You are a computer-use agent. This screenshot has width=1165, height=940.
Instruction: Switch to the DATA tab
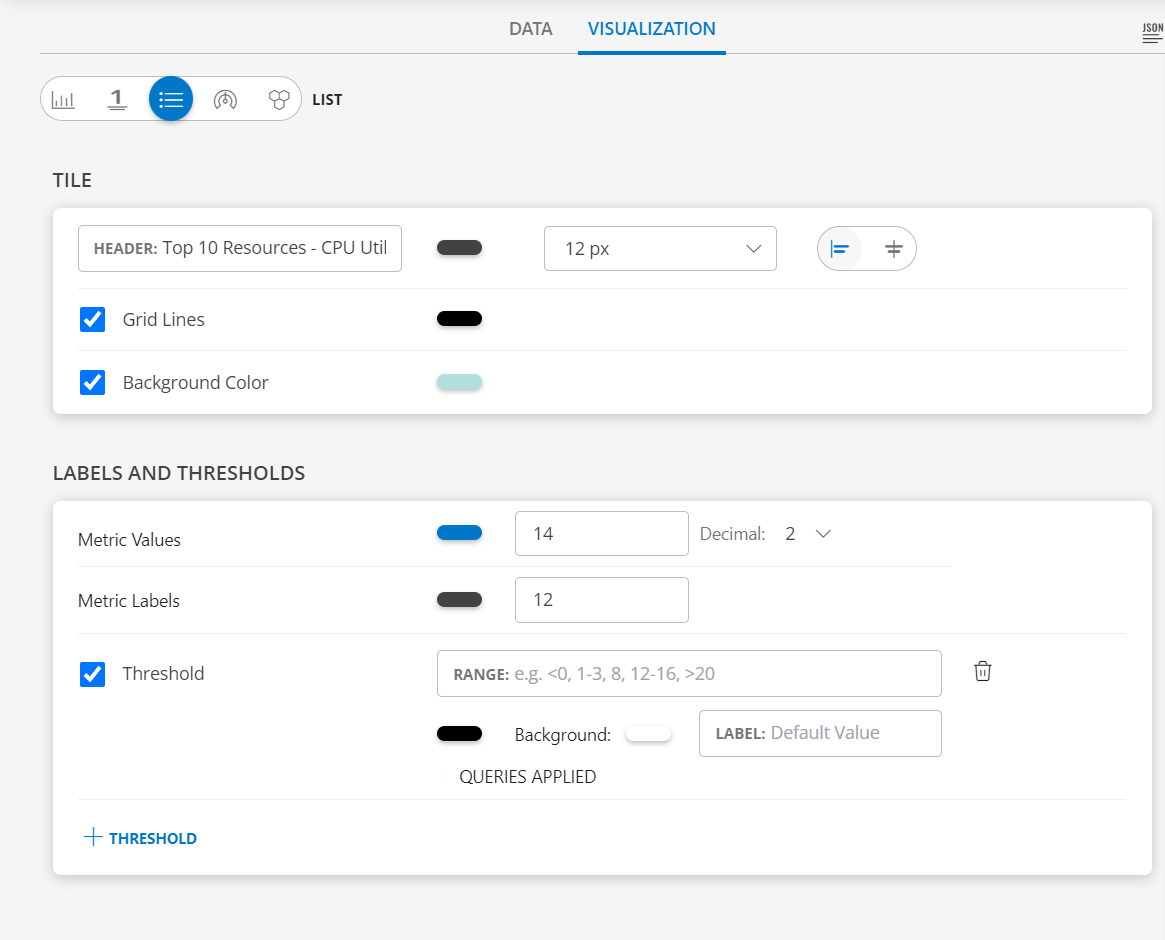(x=530, y=29)
